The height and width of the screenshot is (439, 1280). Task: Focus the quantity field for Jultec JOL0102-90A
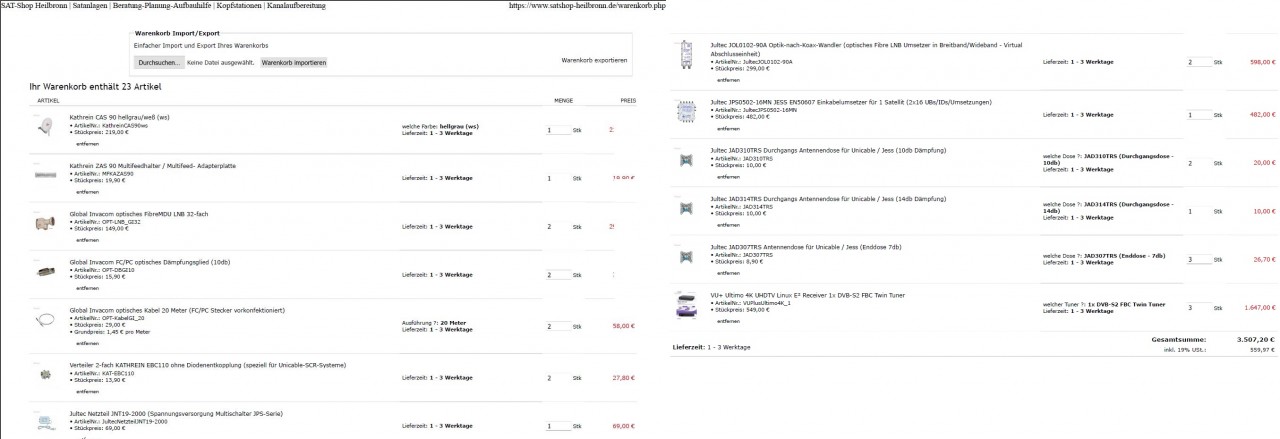point(1197,62)
